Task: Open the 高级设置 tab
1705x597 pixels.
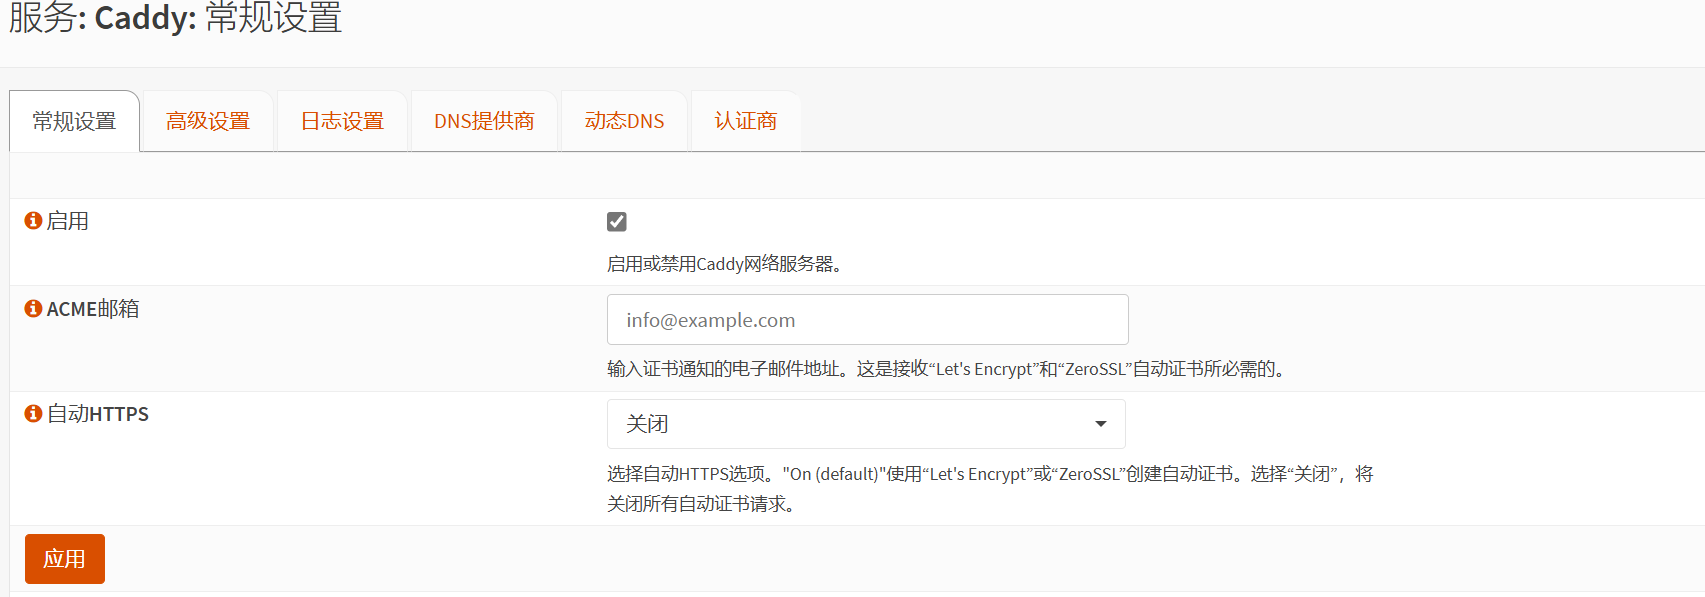Action: pyautogui.click(x=208, y=121)
